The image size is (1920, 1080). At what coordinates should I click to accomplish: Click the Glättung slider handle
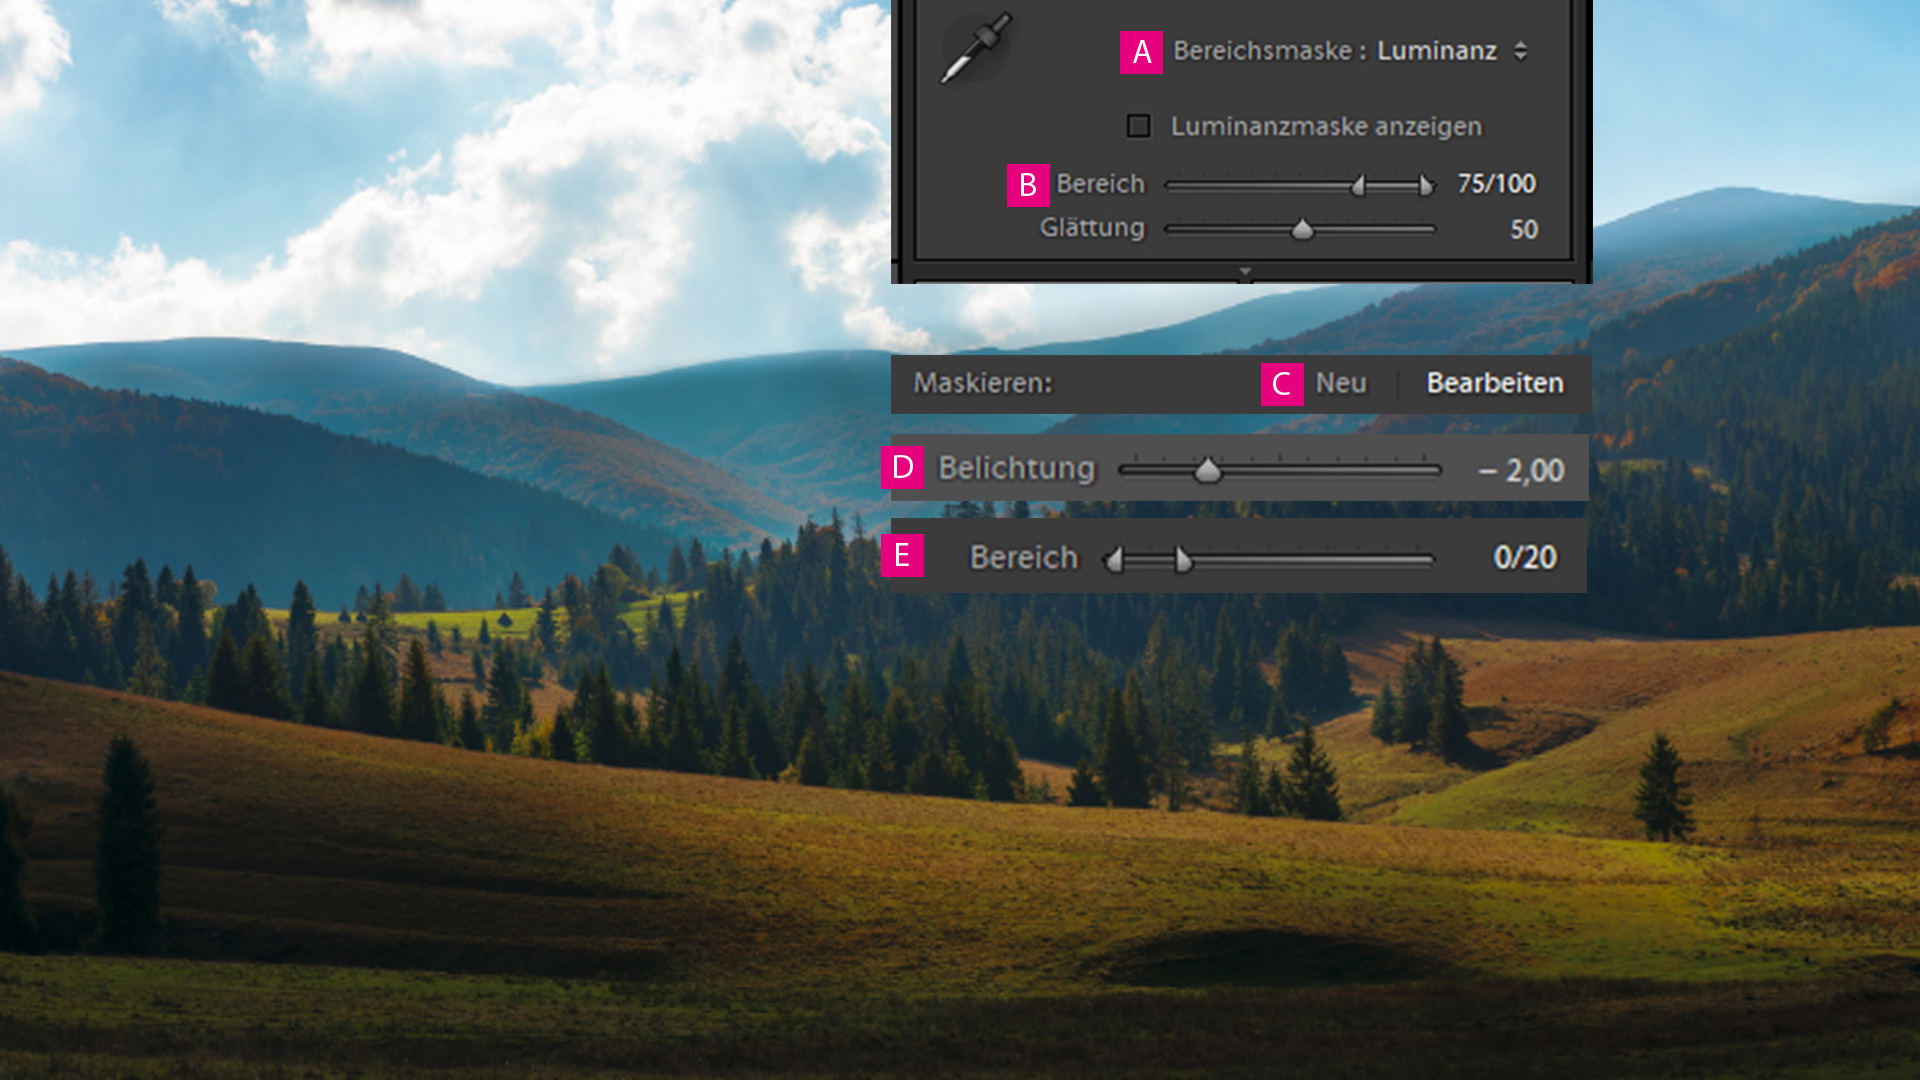click(1302, 230)
